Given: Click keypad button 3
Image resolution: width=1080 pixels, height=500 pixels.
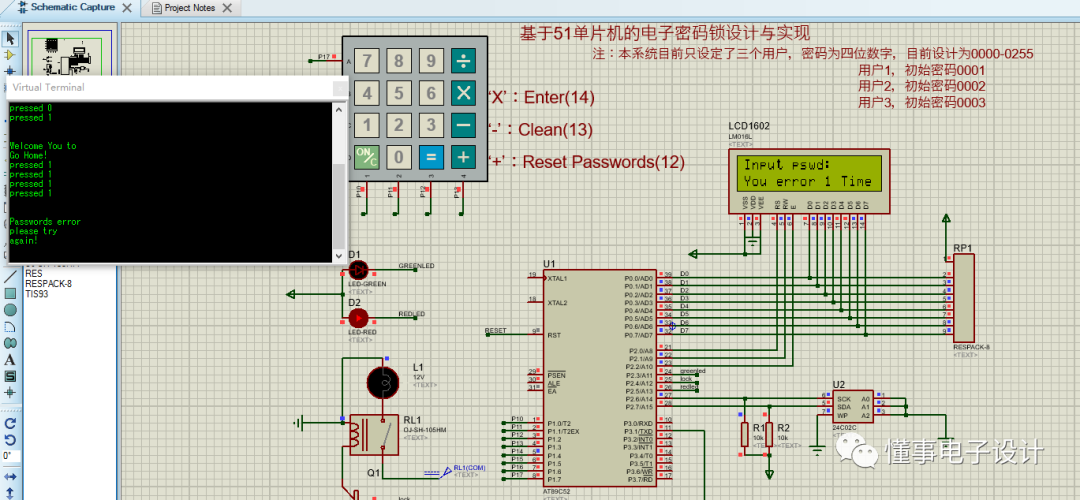Looking at the screenshot, I should [x=431, y=125].
